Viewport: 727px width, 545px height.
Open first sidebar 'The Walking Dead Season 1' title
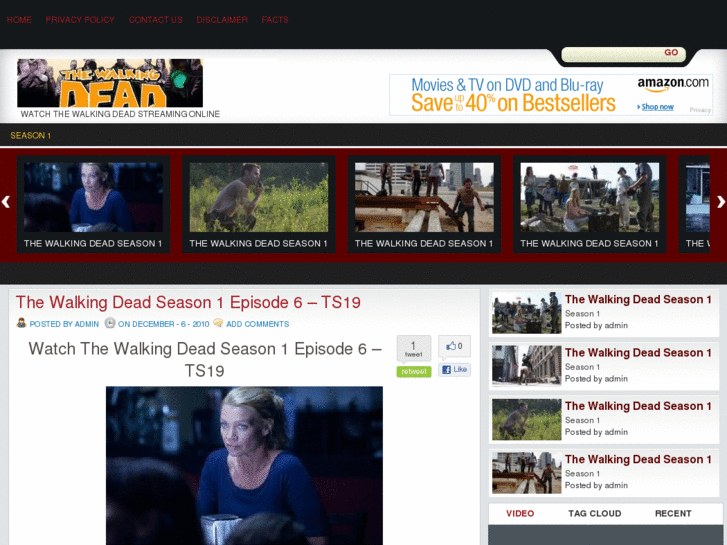(638, 300)
